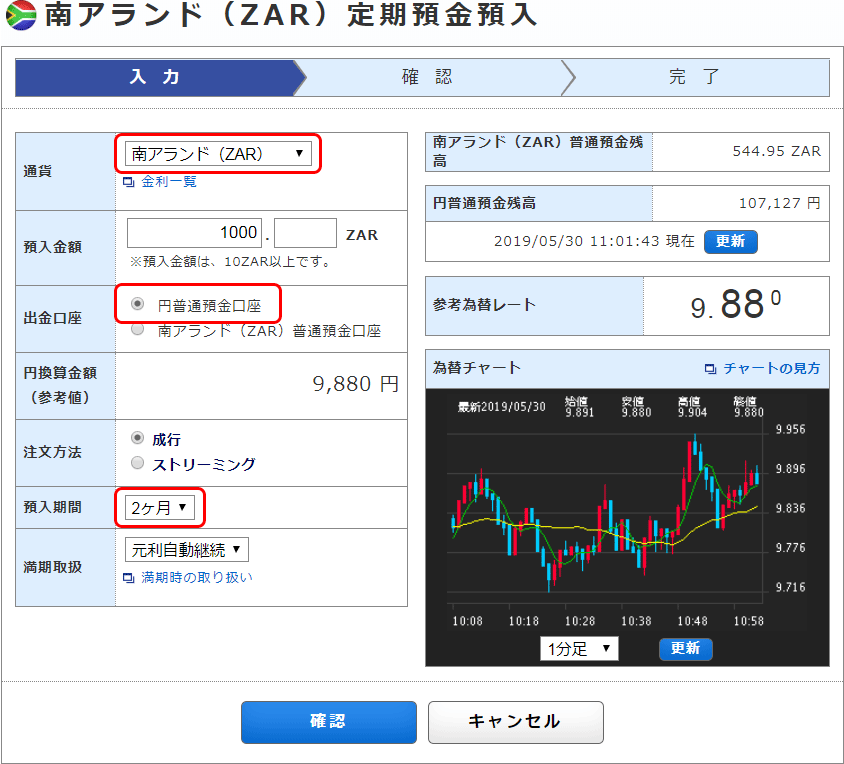844x764 pixels.
Task: Open the 元利自動継続 maturity dropdown
Action: pos(187,549)
